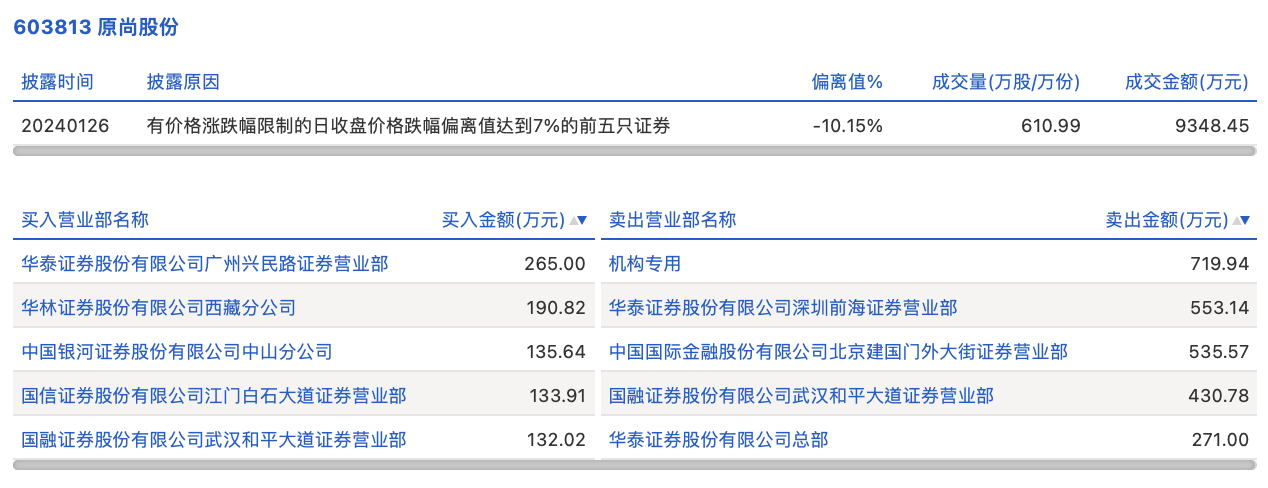Select the 成交金额(万元) column header

coord(1186,82)
